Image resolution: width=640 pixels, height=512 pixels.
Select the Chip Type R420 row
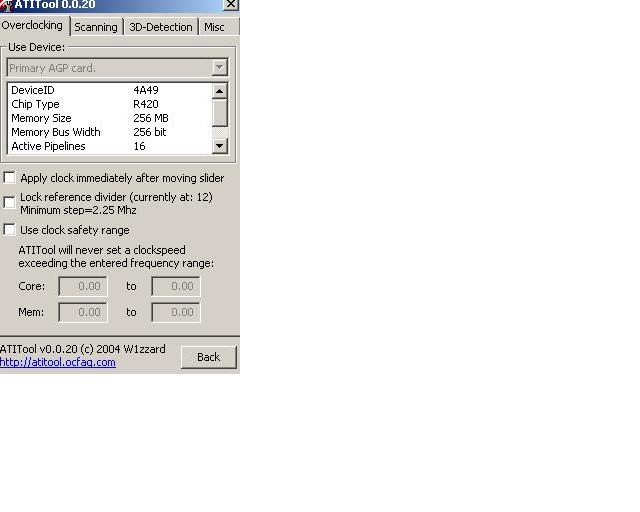click(x=110, y=104)
